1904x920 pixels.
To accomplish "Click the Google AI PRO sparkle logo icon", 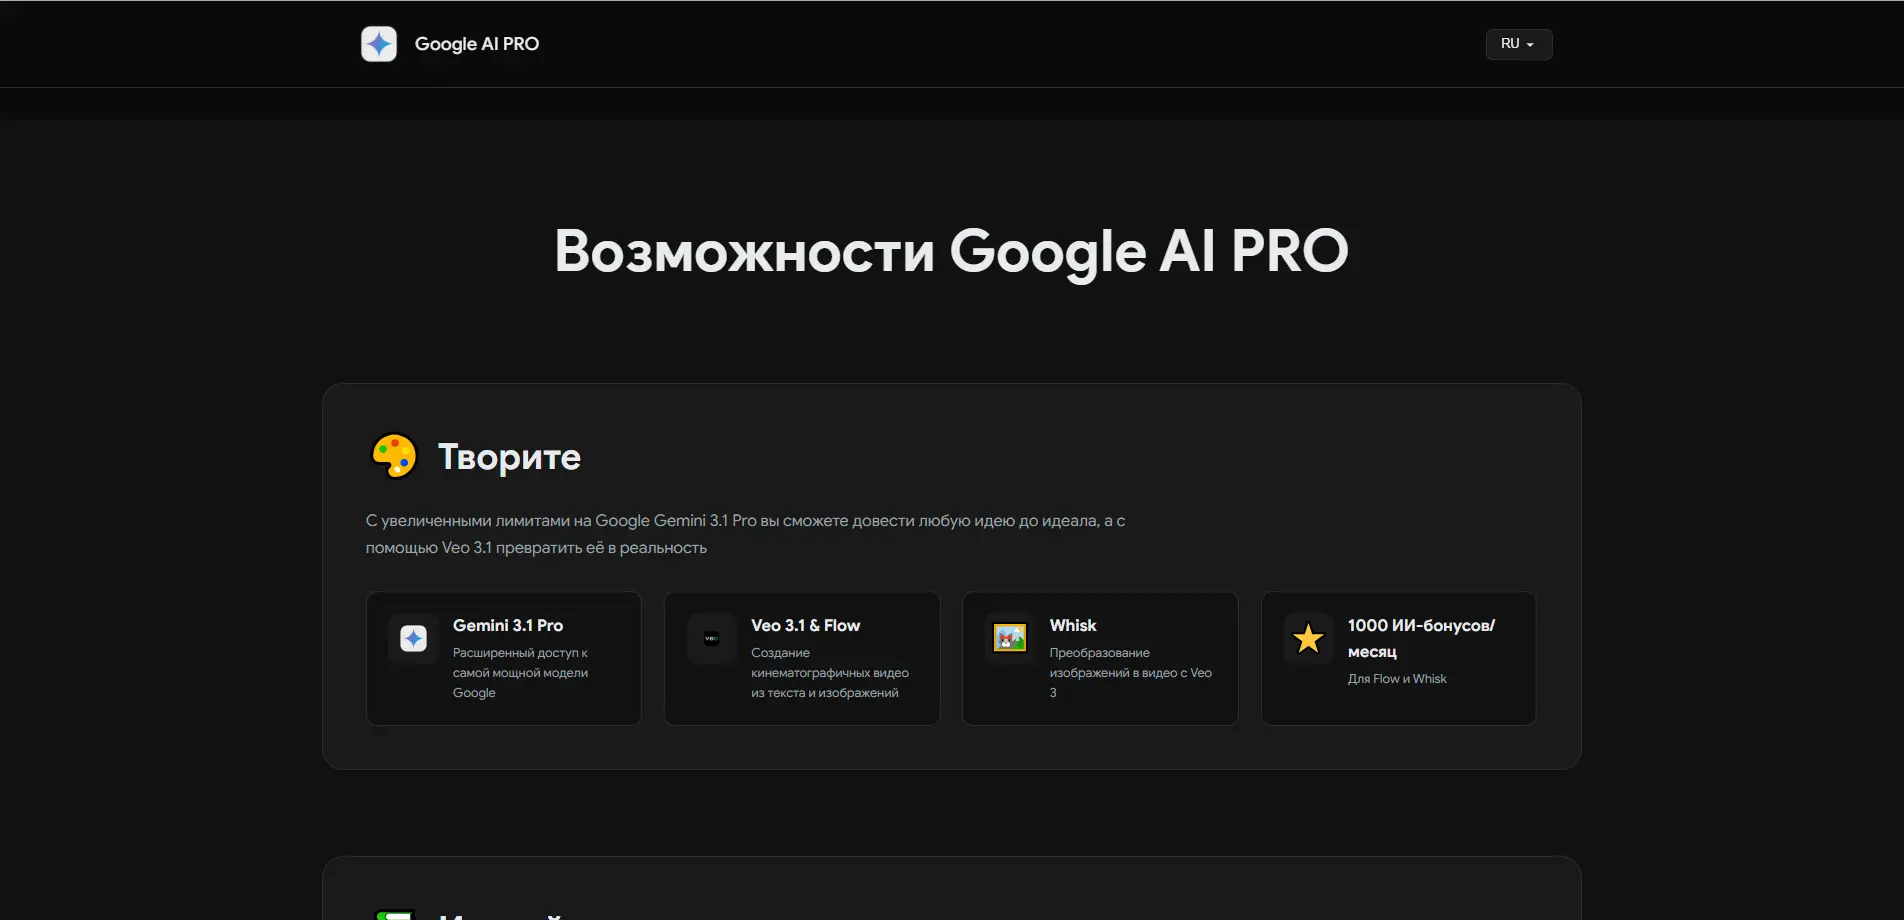I will pos(379,44).
